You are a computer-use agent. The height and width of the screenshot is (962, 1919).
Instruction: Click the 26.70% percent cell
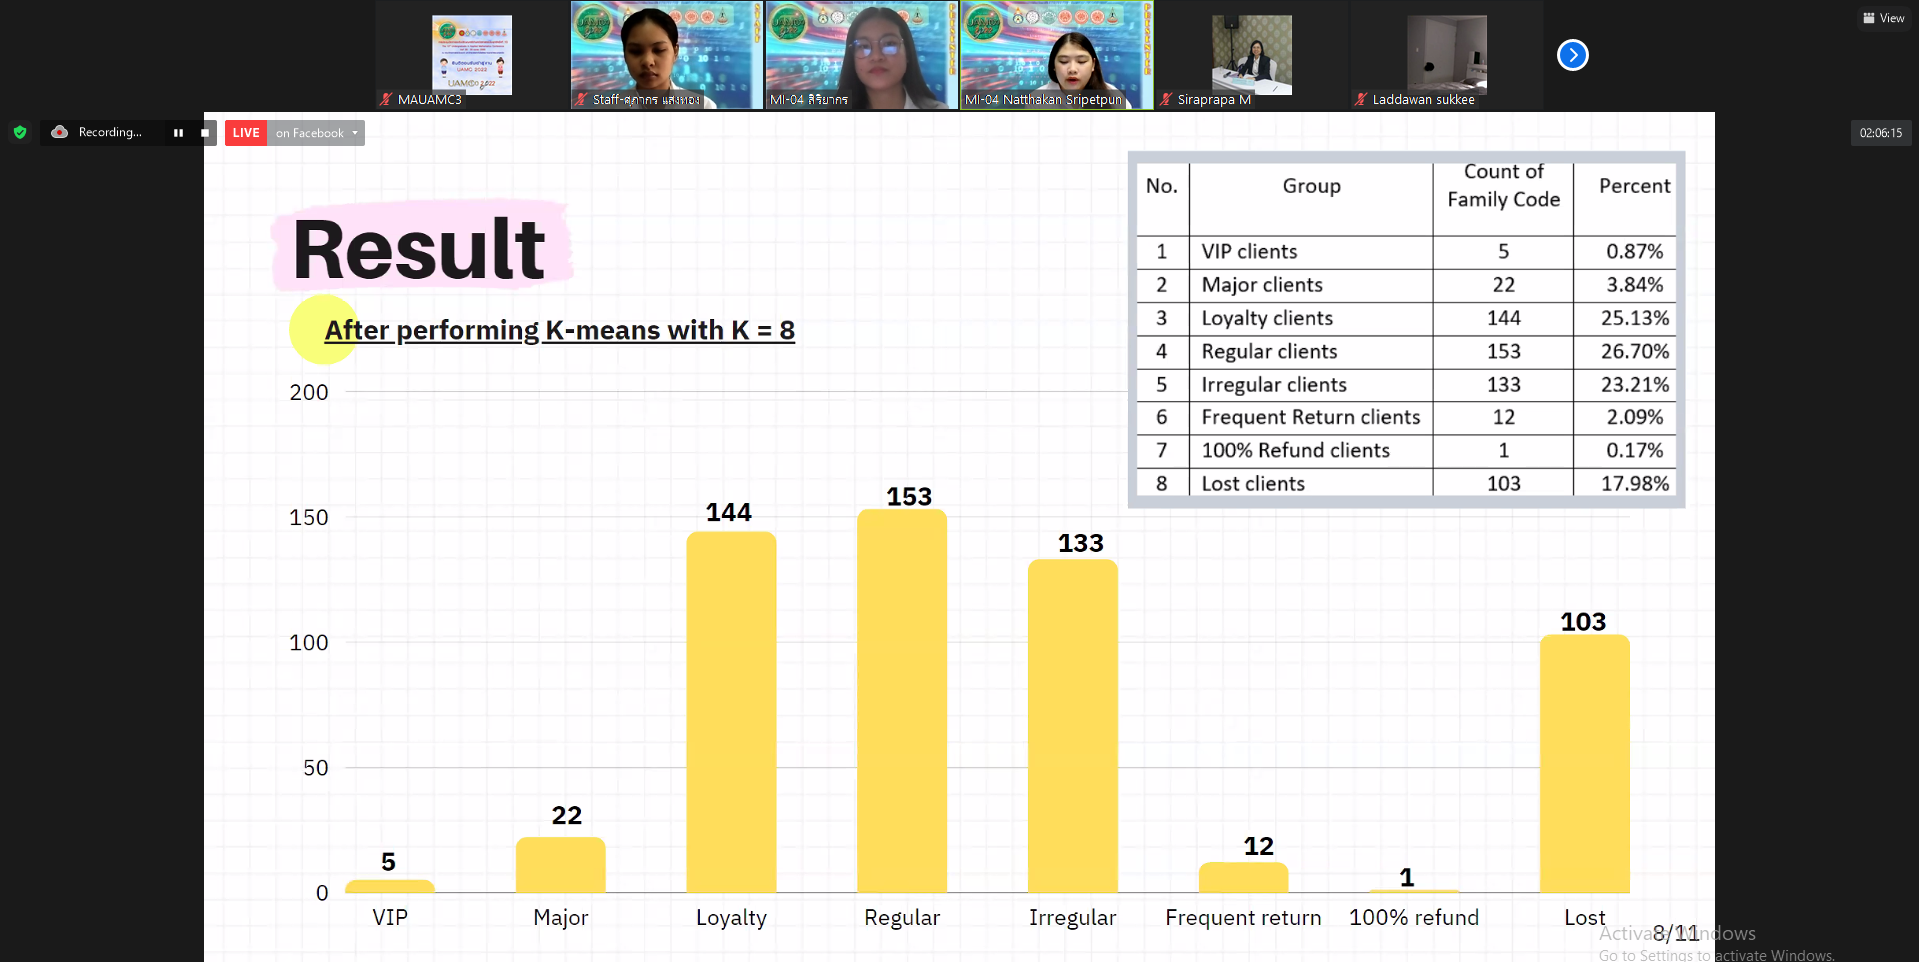click(x=1627, y=352)
